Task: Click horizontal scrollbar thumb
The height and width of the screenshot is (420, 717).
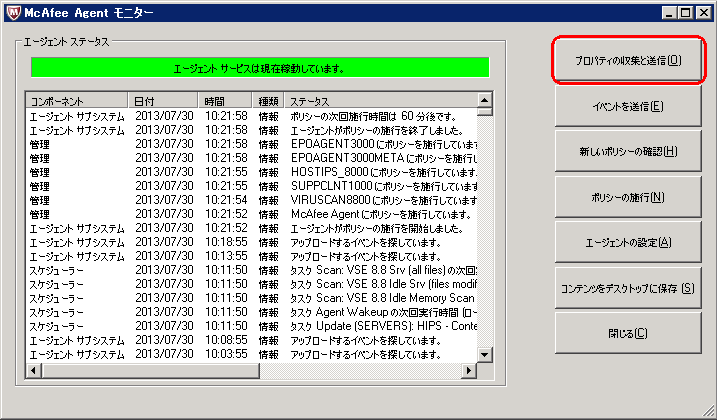Action: pos(150,370)
